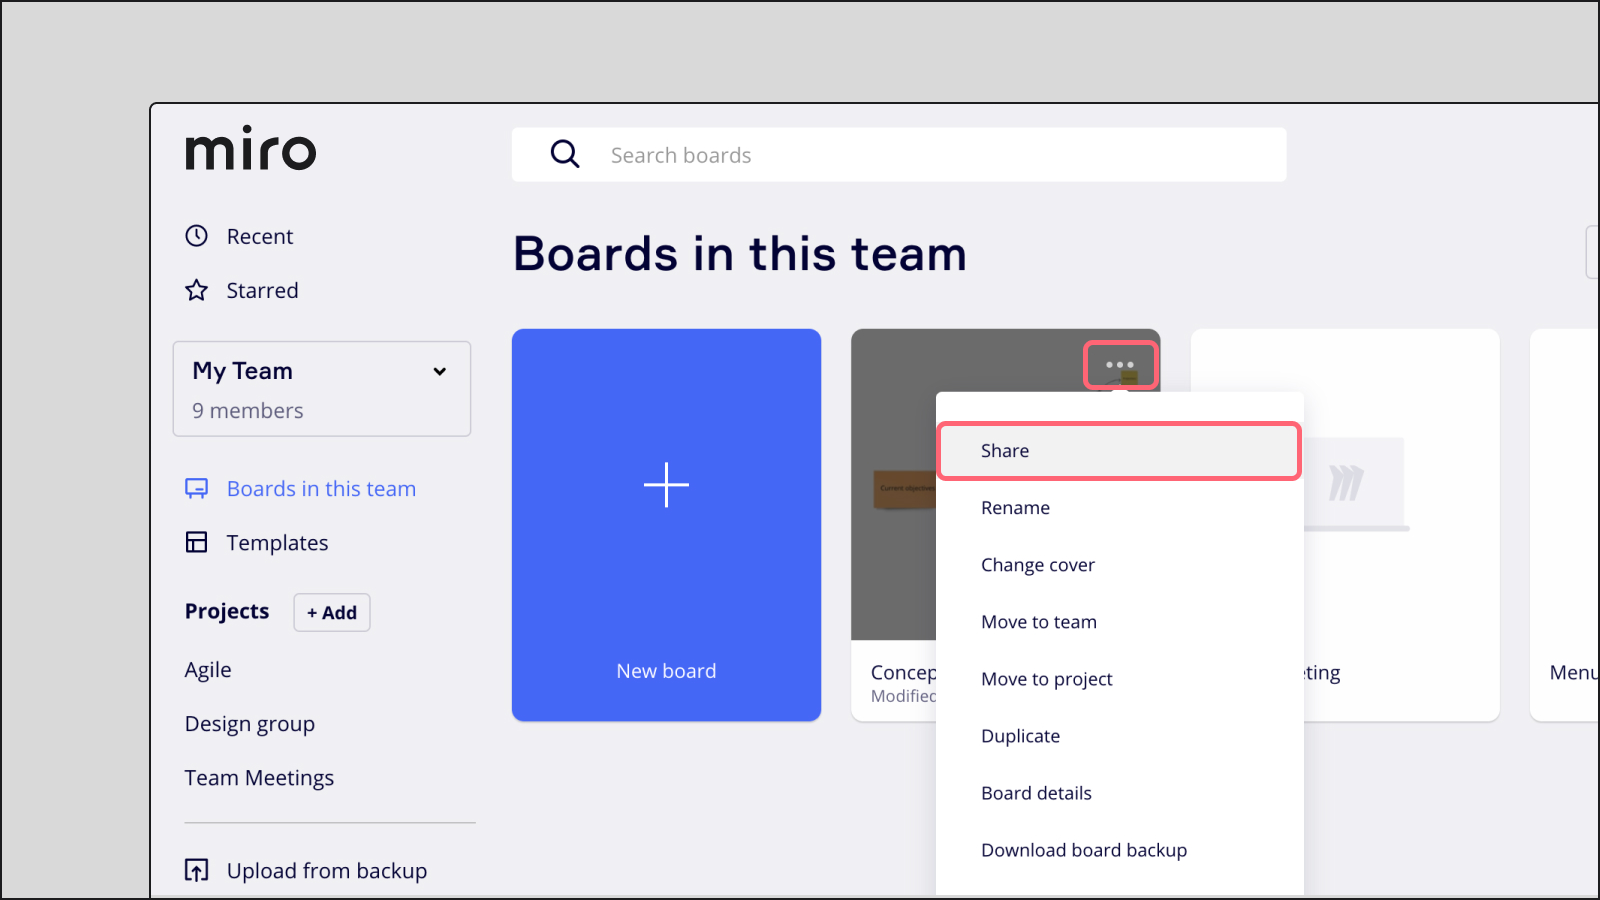Open the Team Meetings project
Image resolution: width=1600 pixels, height=900 pixels.
[259, 778]
